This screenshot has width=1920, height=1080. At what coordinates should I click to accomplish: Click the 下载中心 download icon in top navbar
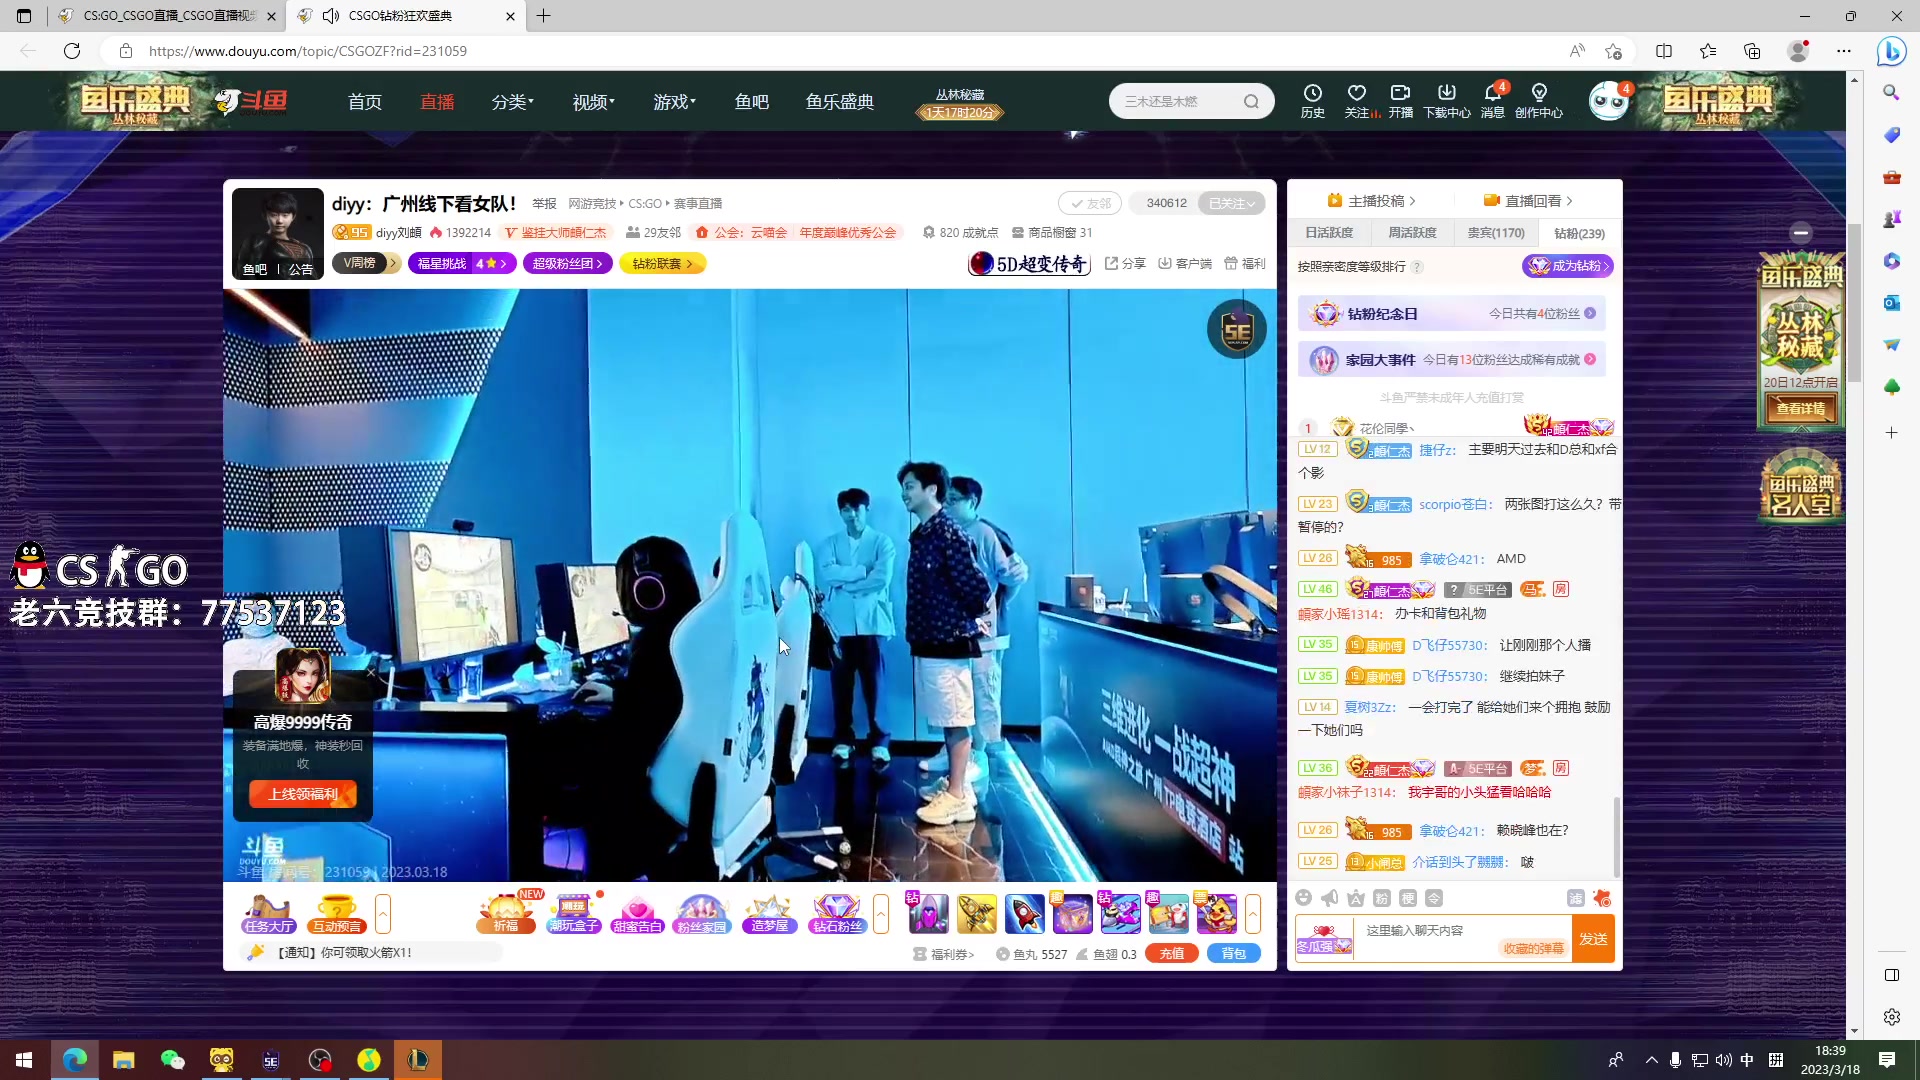[x=1447, y=98]
